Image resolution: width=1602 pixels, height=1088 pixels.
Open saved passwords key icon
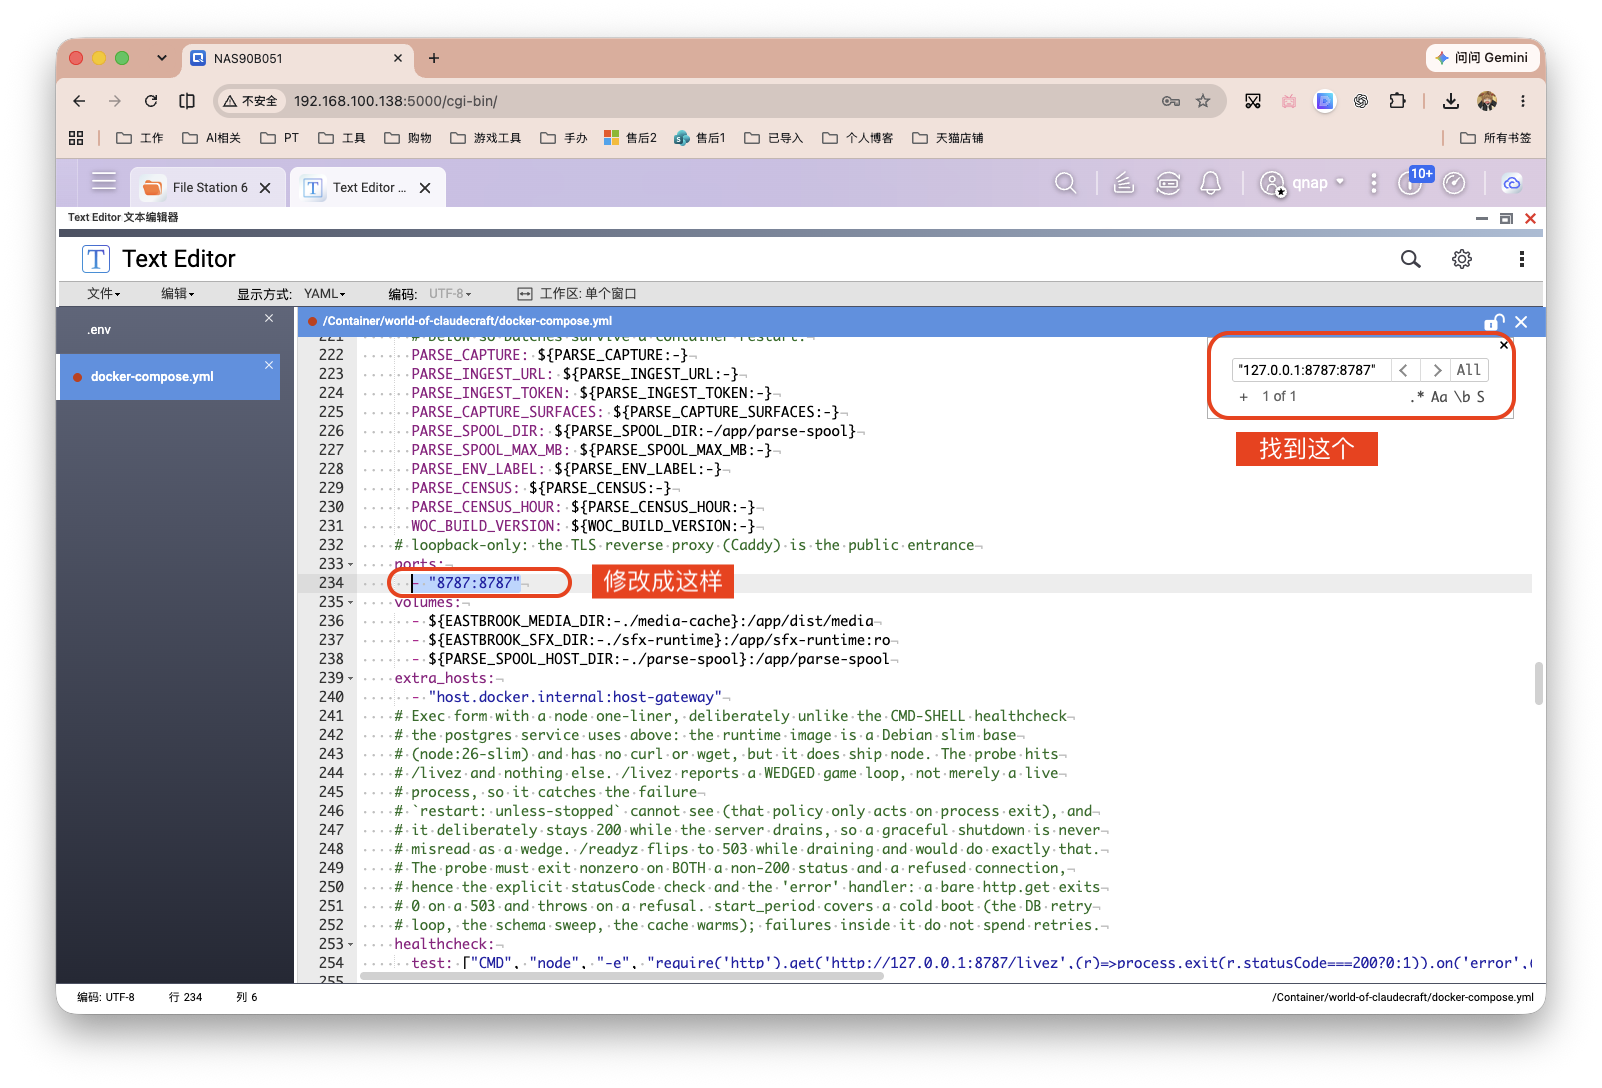click(1171, 101)
